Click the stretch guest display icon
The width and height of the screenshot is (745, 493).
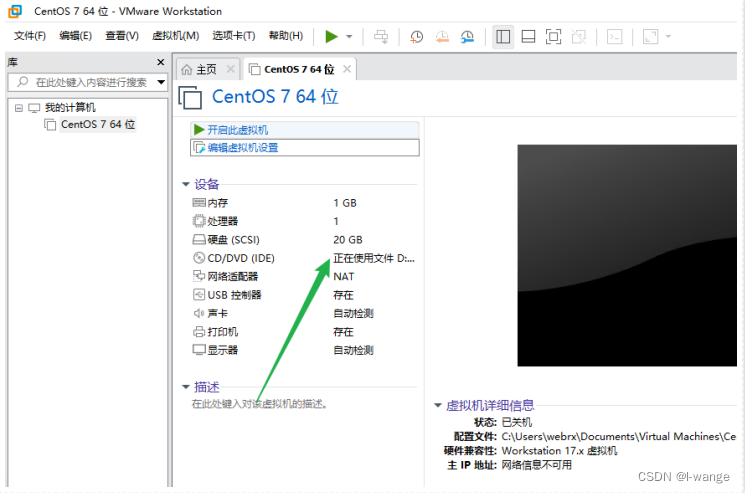(x=650, y=37)
